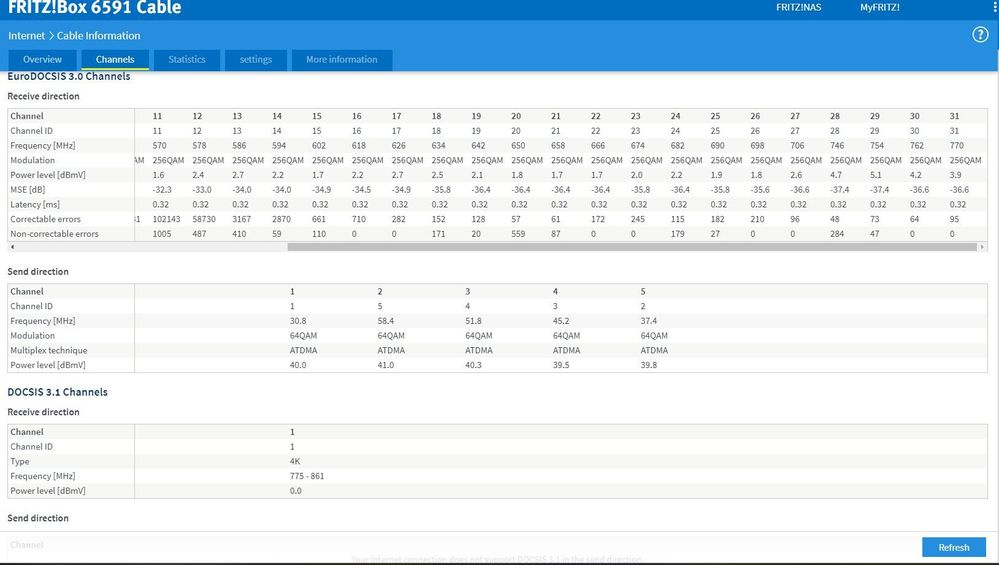999x565 pixels.
Task: Click power level value 4.7
Action: (836, 175)
